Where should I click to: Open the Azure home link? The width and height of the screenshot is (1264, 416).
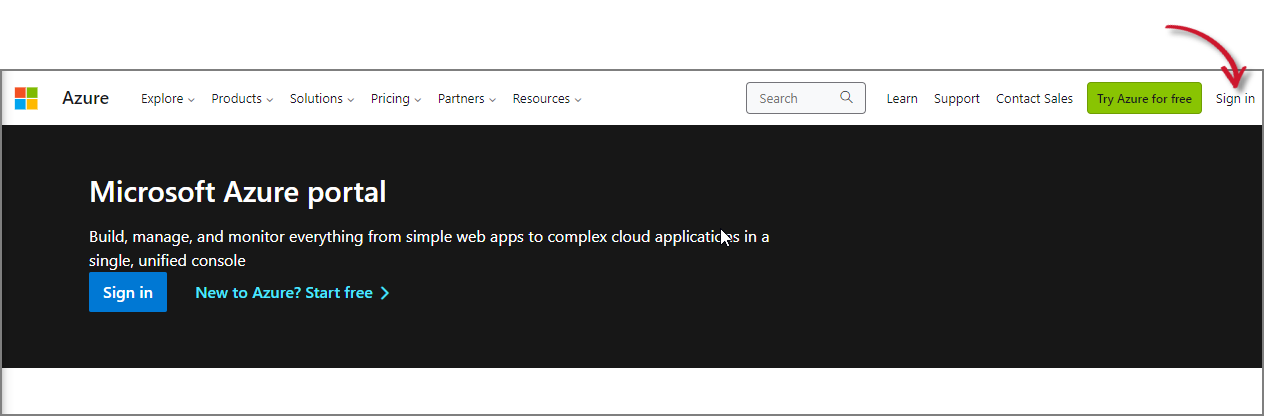tap(85, 98)
